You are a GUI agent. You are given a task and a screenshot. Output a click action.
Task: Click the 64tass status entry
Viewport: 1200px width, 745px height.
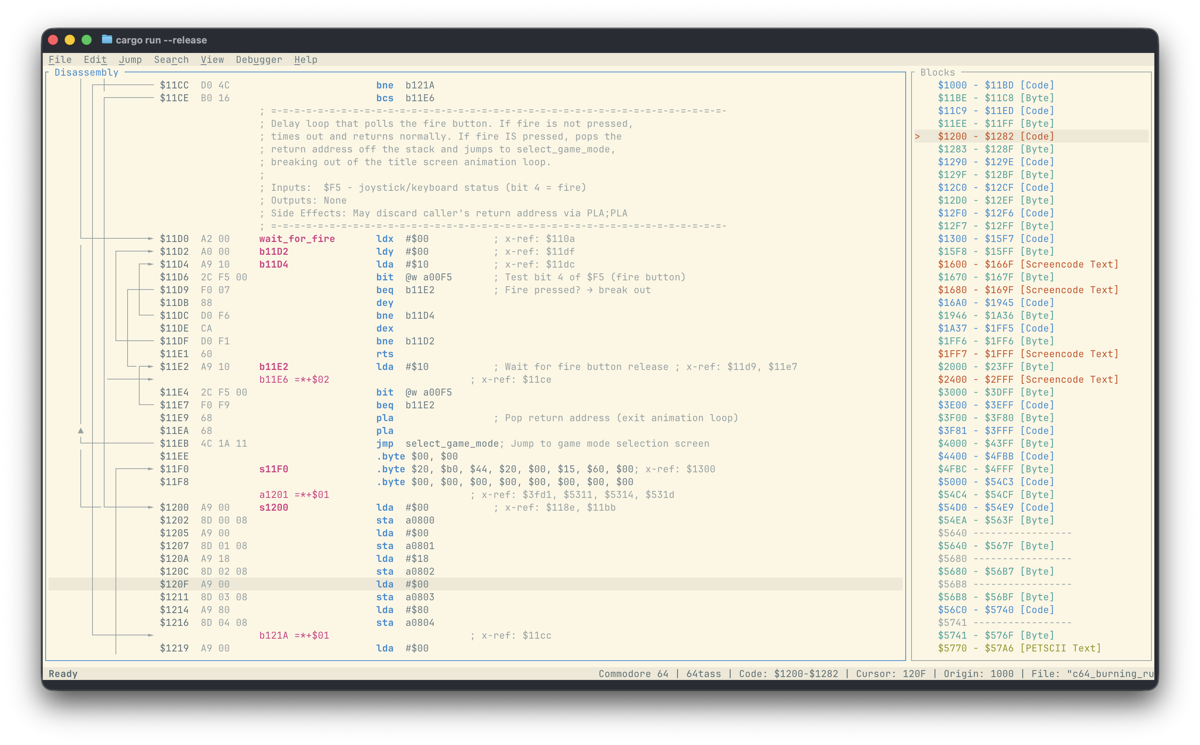[x=704, y=674]
